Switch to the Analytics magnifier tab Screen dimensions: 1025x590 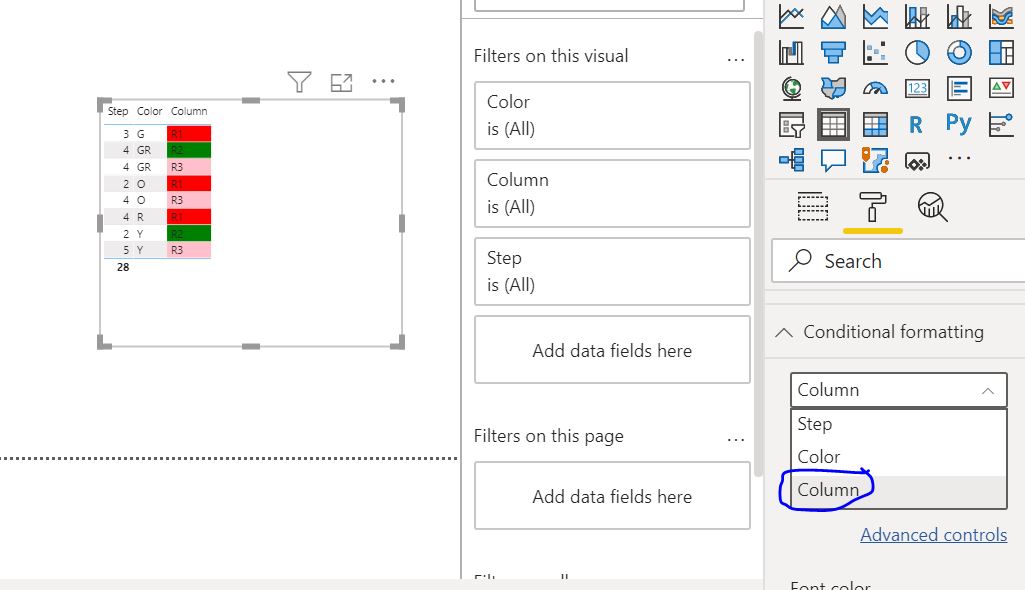(933, 207)
